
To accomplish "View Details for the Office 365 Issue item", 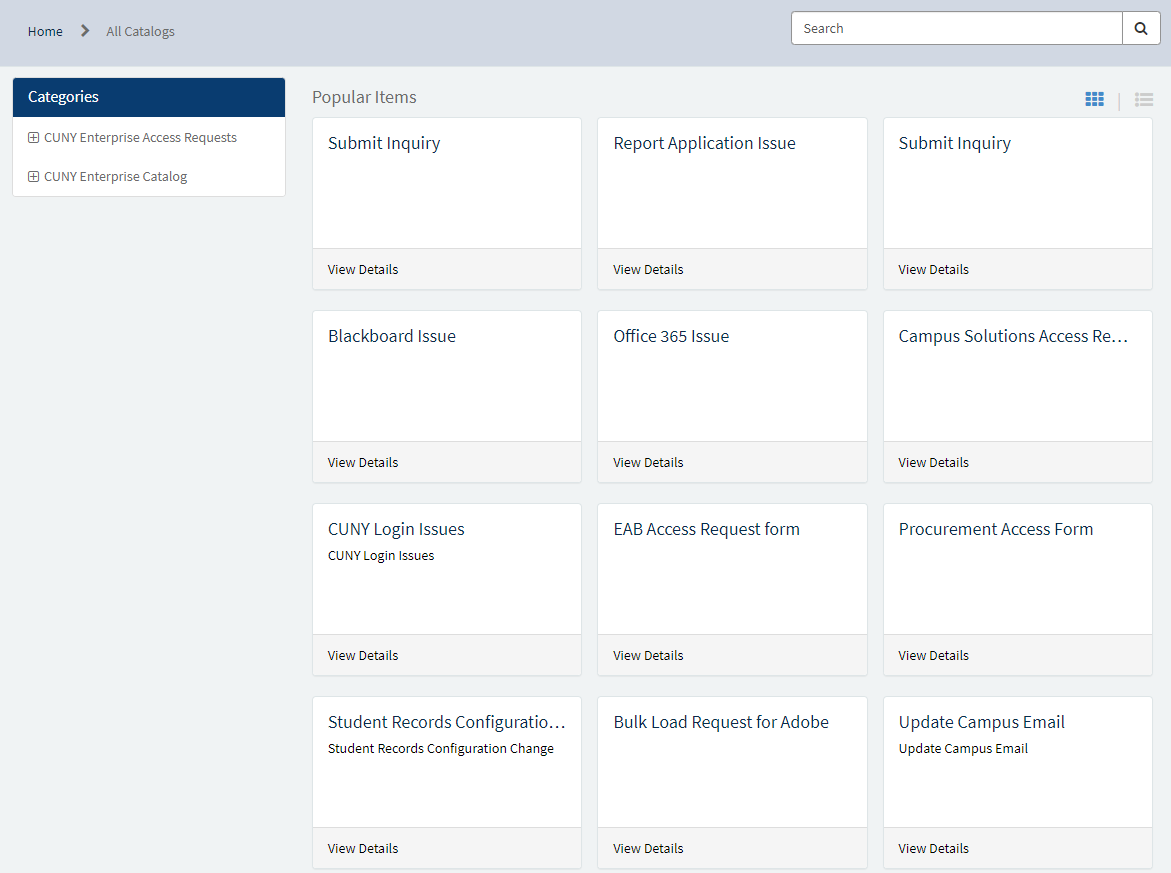I will 648,462.
